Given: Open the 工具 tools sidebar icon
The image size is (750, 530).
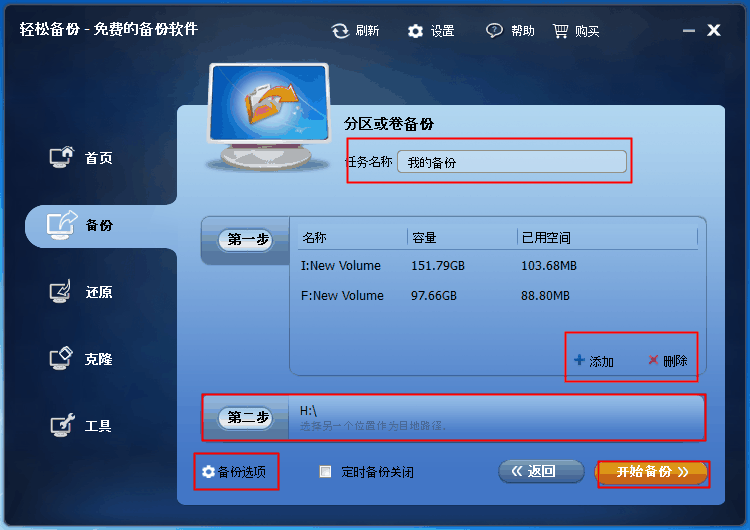Looking at the screenshot, I should pyautogui.click(x=62, y=425).
